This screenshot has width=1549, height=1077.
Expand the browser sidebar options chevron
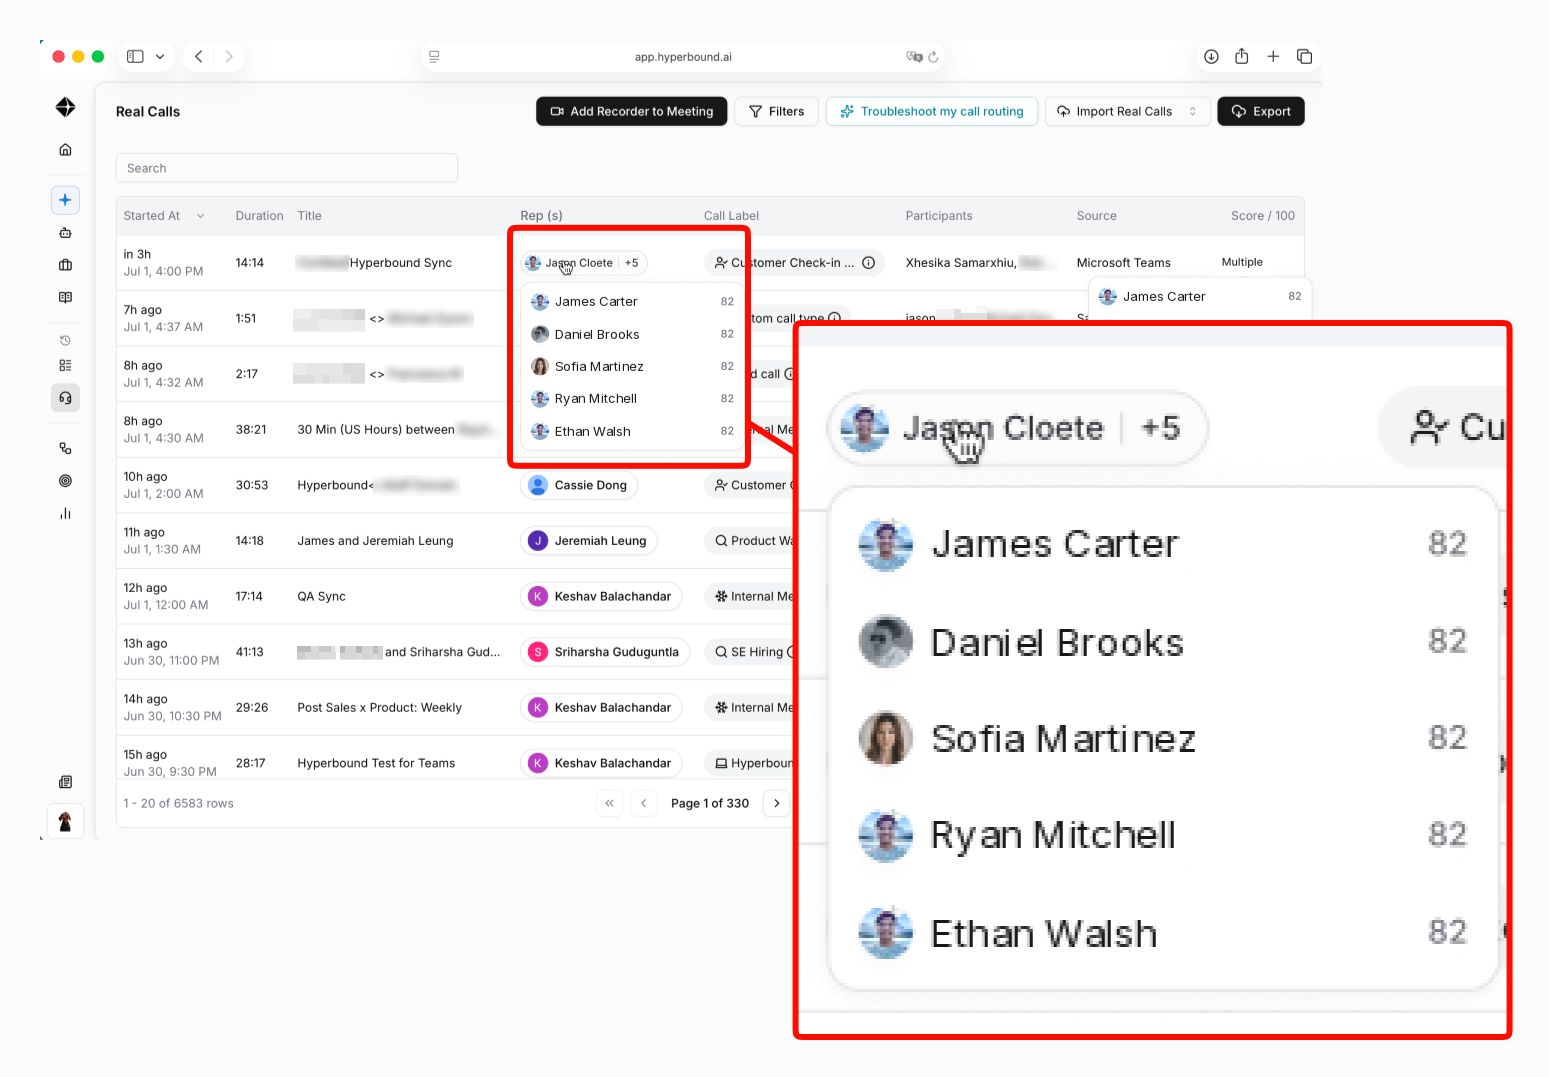pyautogui.click(x=160, y=57)
